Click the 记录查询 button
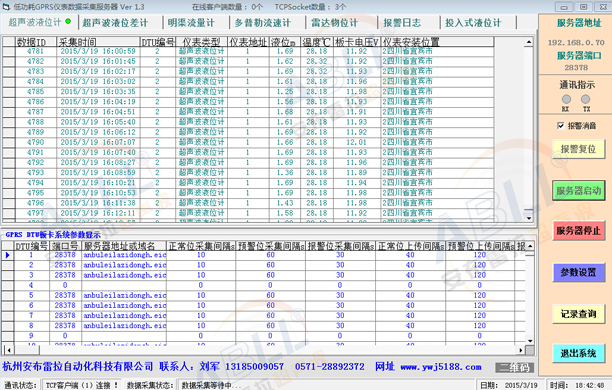Viewport: 612px width, 390px height. click(578, 314)
